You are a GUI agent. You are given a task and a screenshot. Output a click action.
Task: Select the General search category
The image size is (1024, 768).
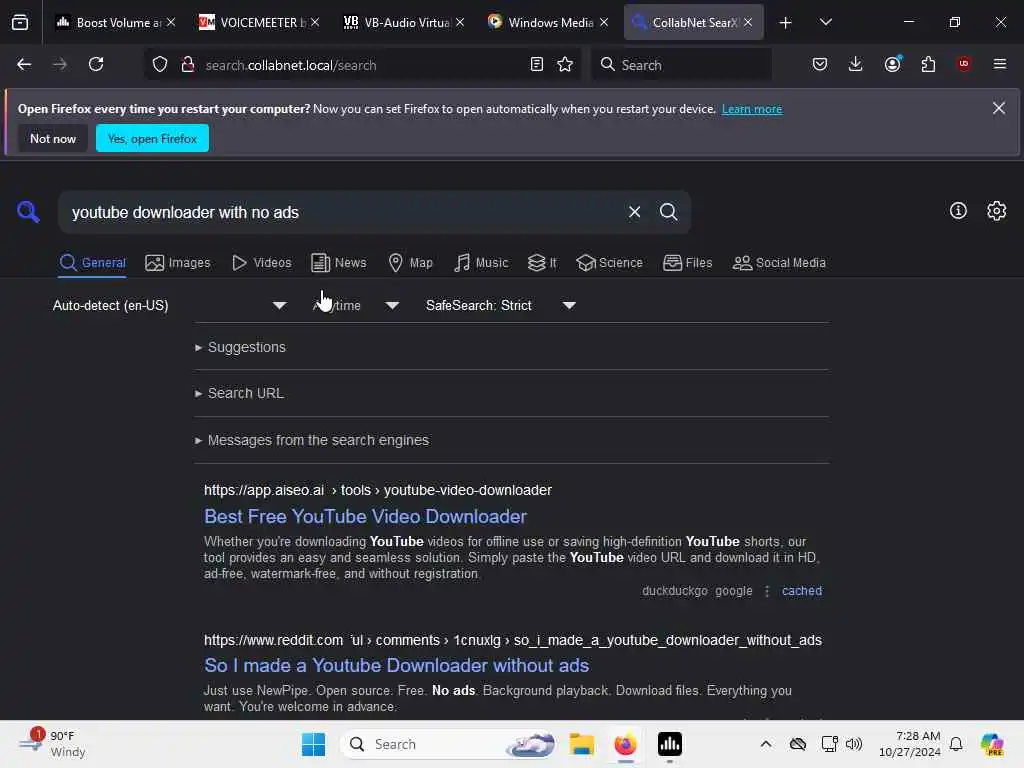click(x=92, y=263)
